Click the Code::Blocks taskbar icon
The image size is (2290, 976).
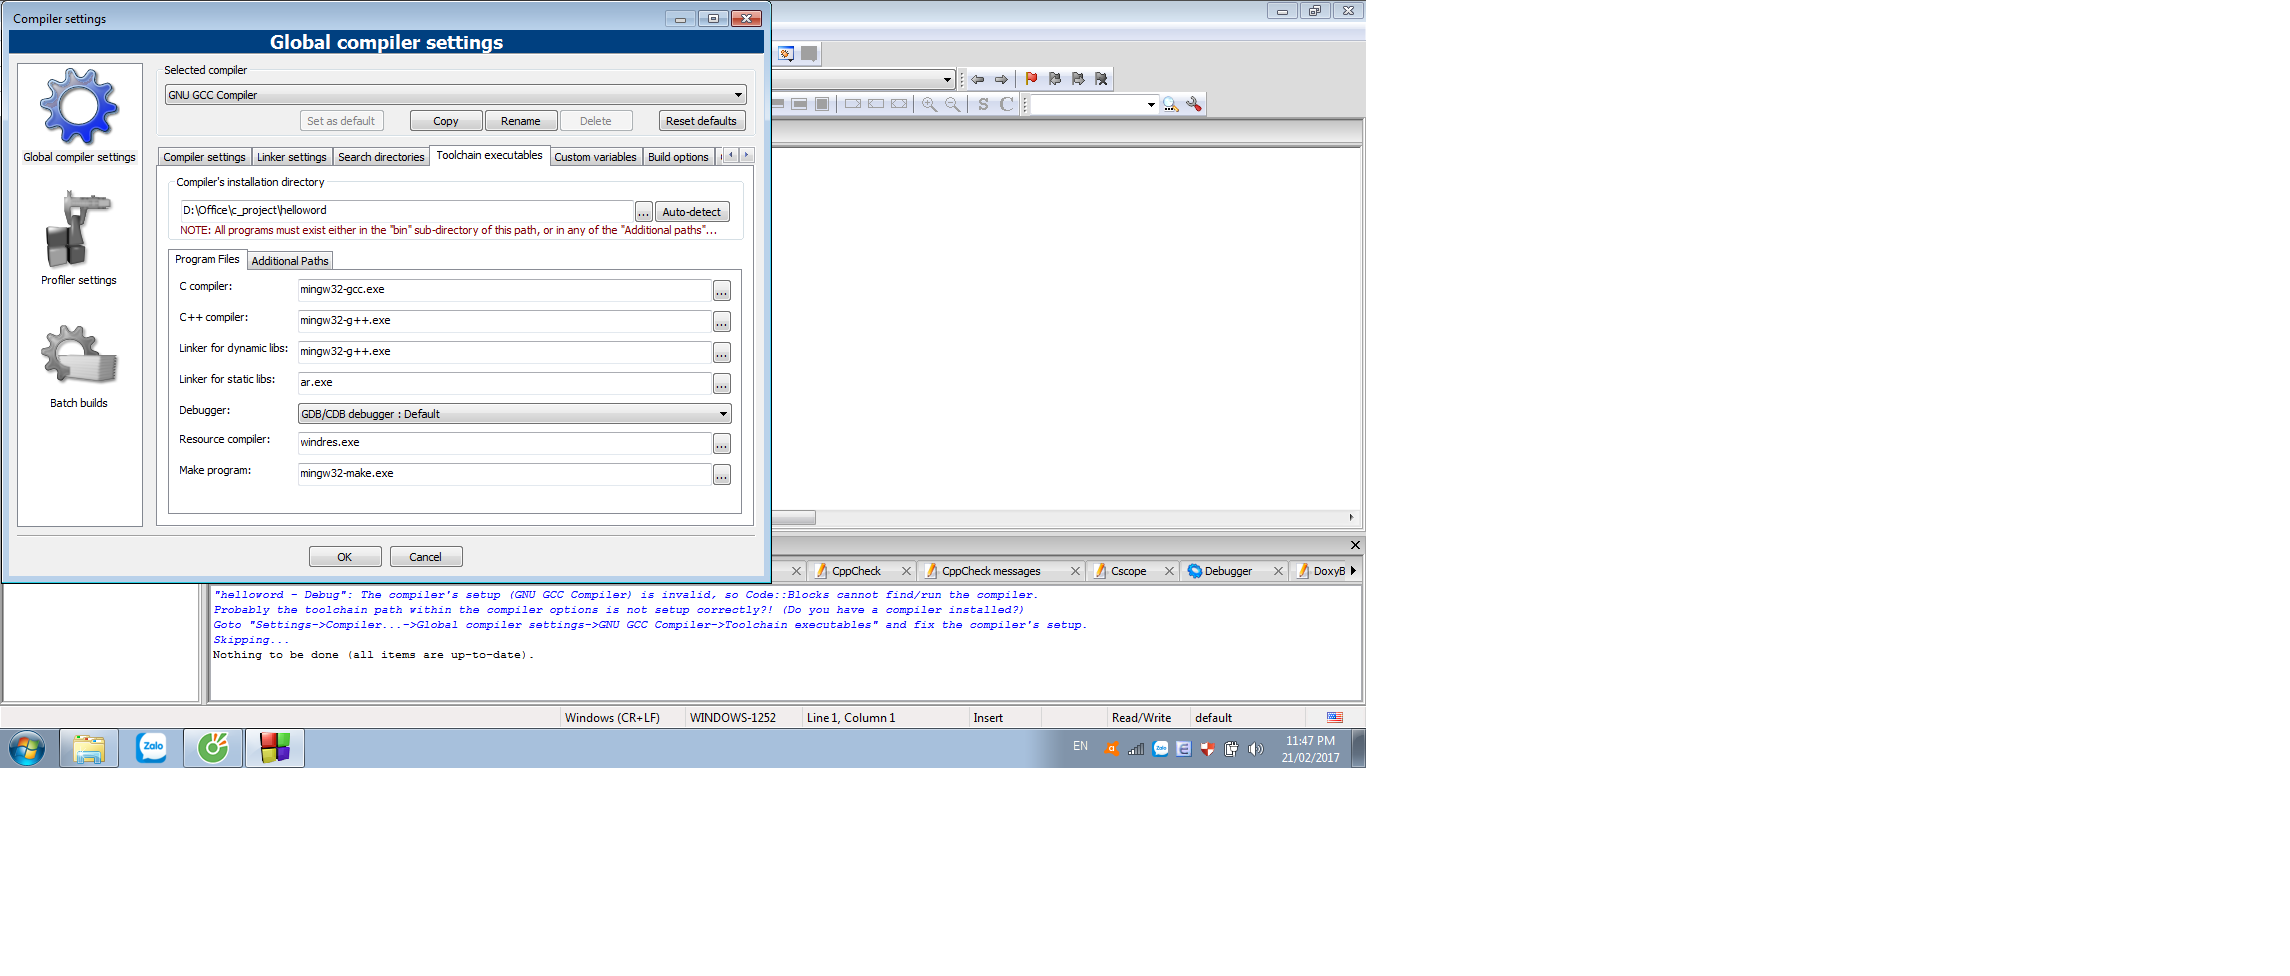[x=275, y=747]
